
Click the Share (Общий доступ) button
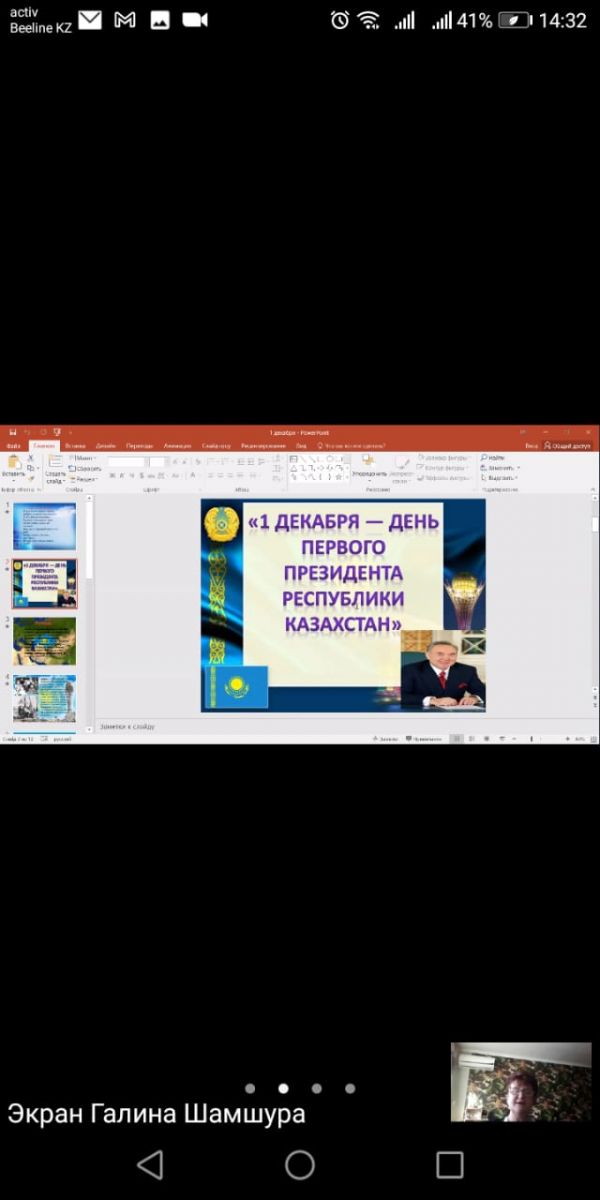coord(570,445)
